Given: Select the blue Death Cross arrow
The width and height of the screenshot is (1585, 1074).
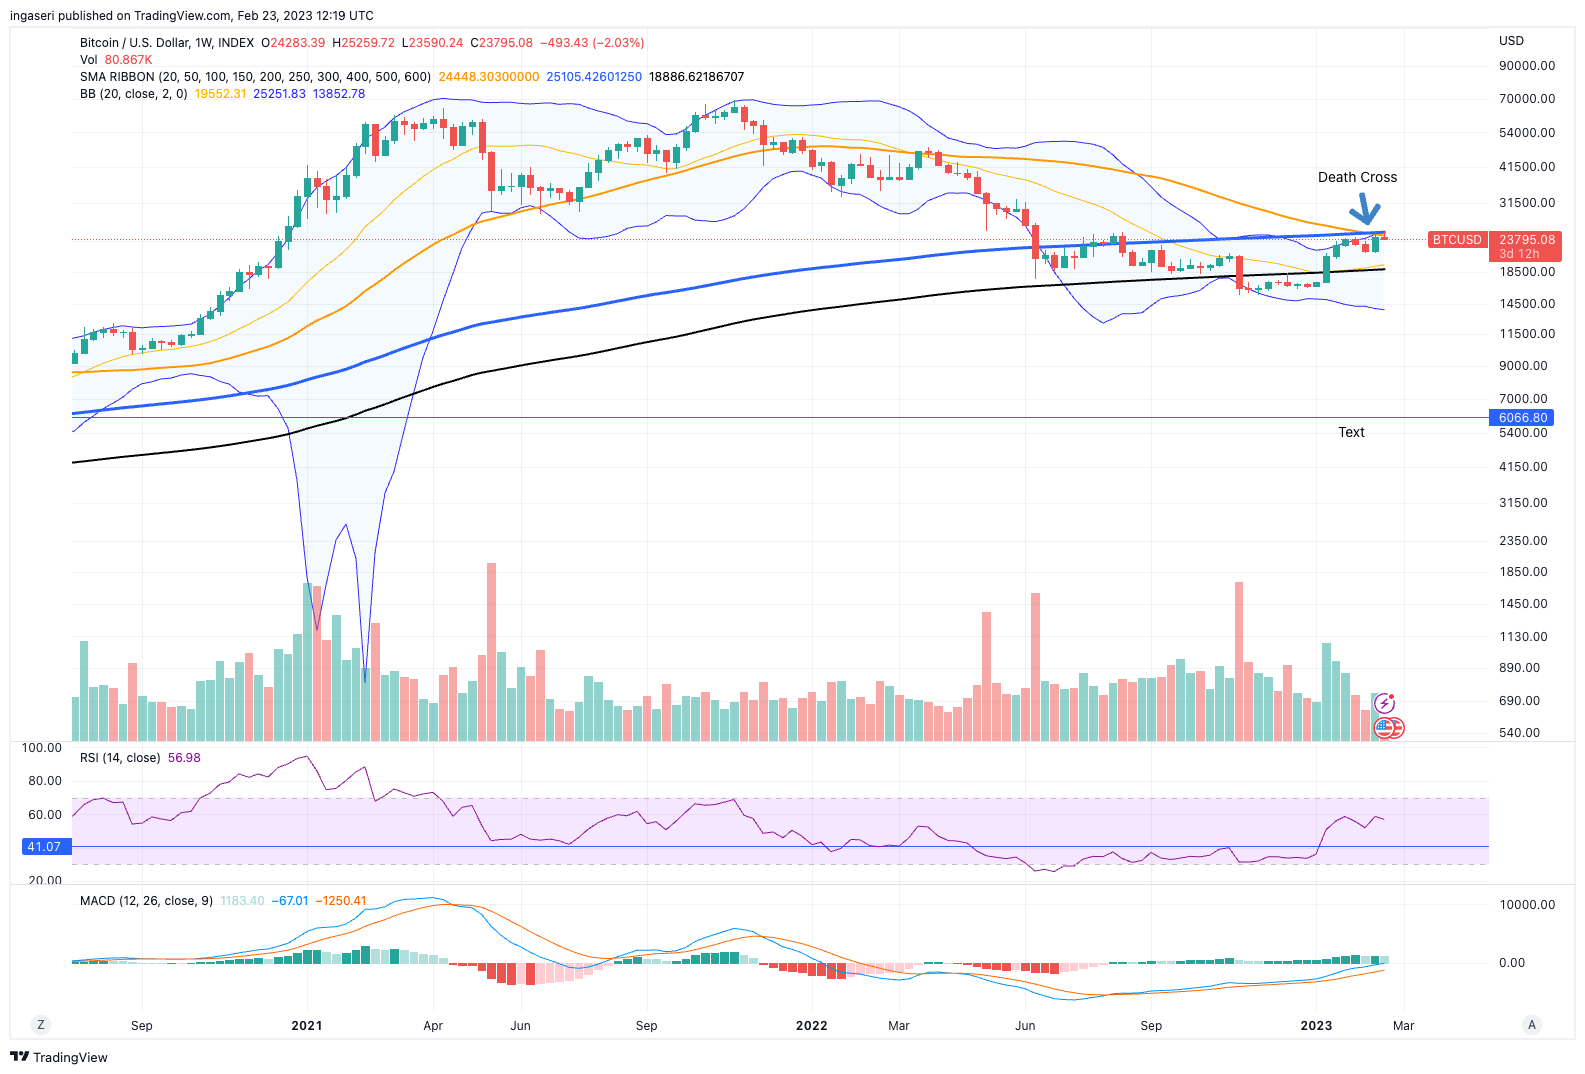Looking at the screenshot, I should tap(1364, 211).
